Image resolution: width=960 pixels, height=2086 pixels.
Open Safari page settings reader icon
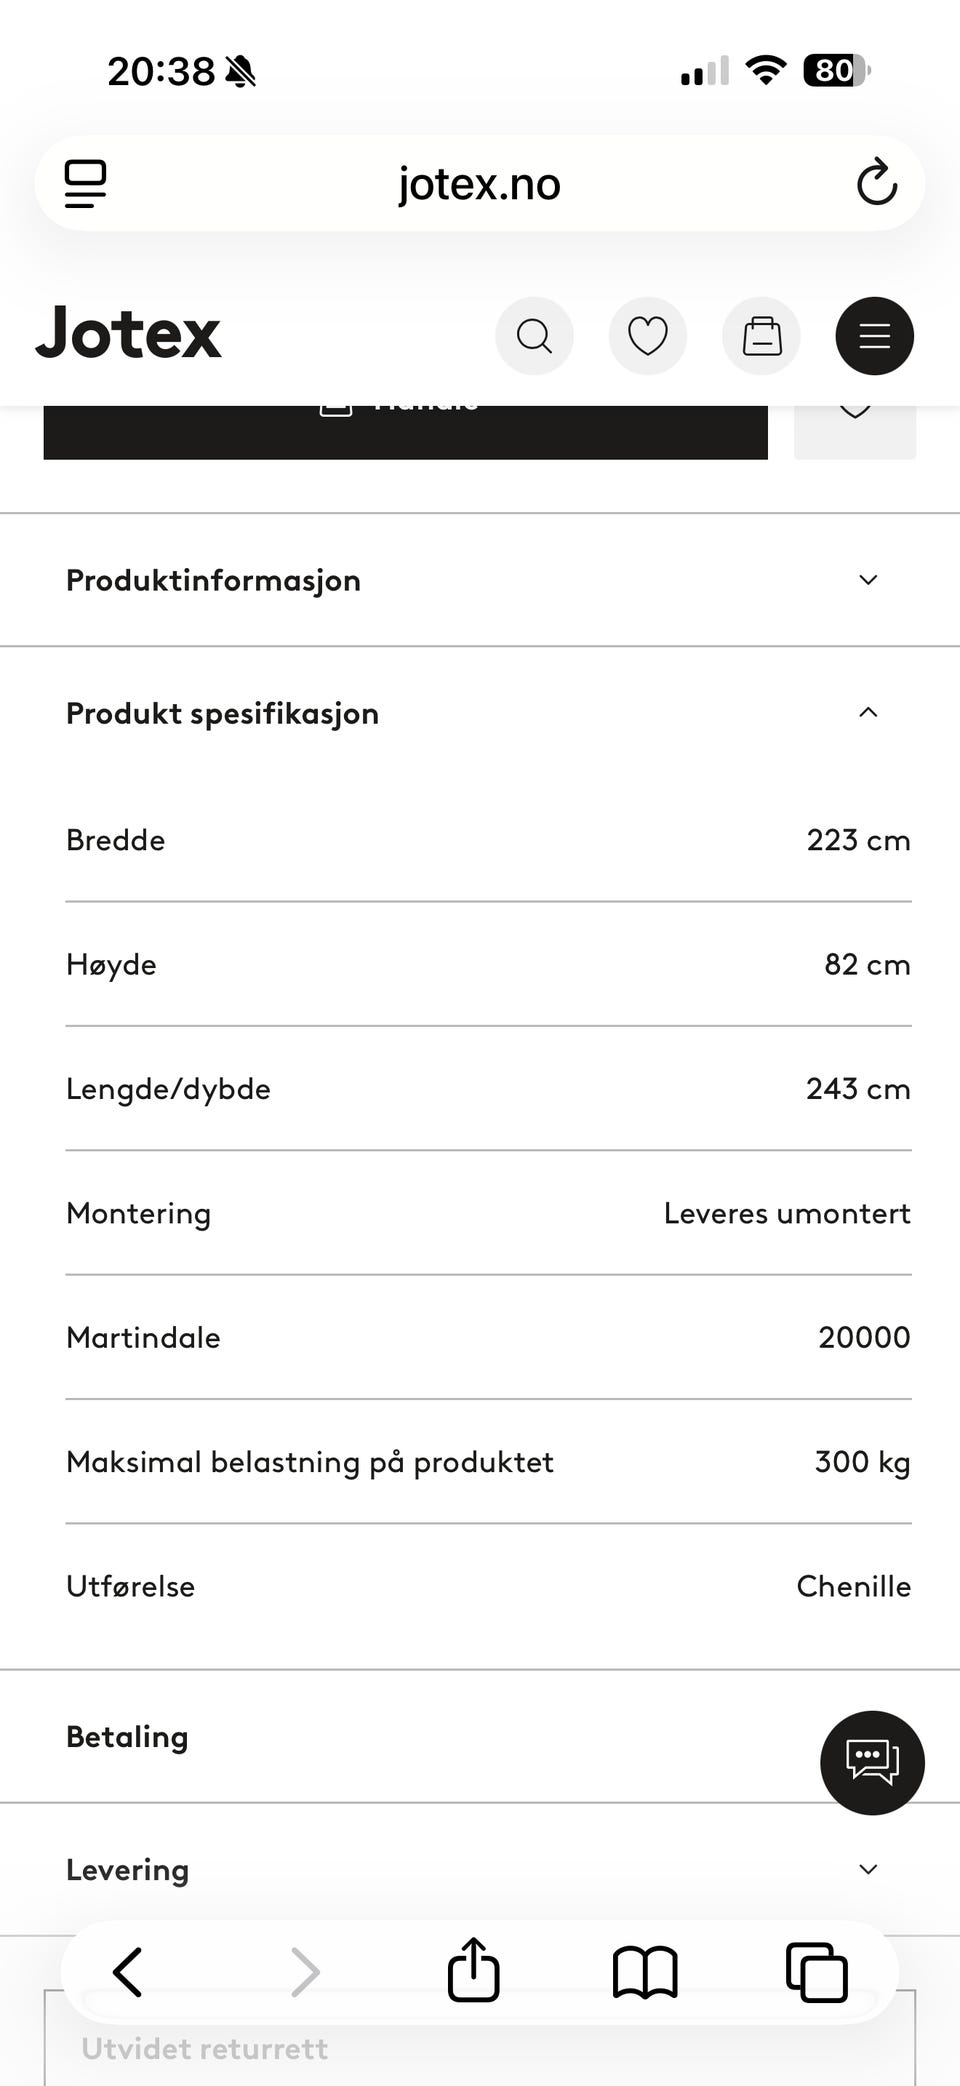click(x=86, y=184)
